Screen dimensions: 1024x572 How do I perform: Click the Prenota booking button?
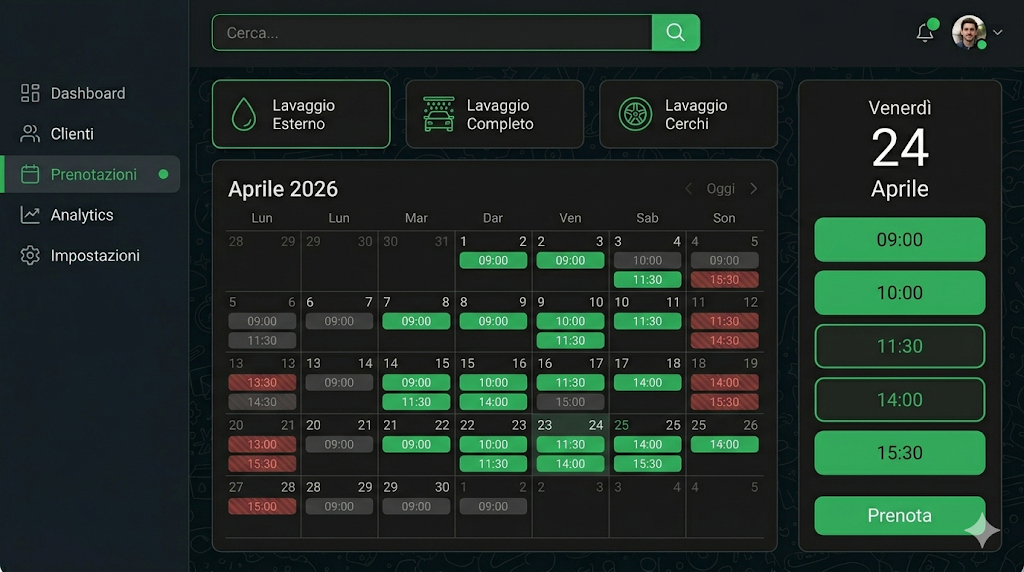click(899, 516)
